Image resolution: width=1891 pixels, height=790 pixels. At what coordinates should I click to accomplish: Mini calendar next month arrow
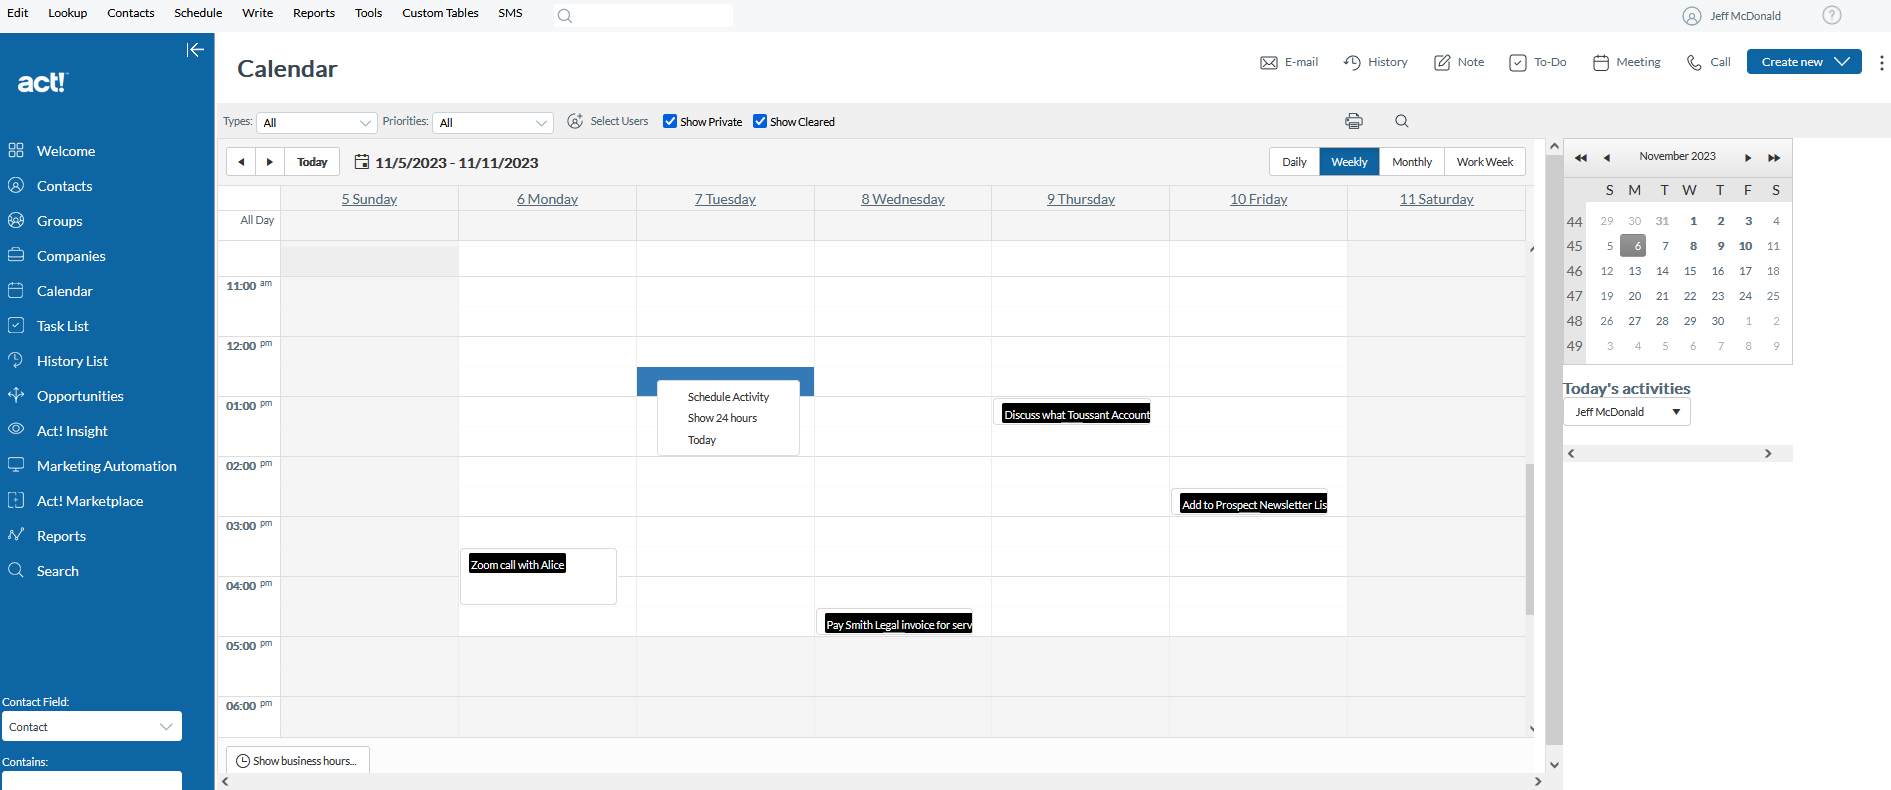tap(1748, 158)
